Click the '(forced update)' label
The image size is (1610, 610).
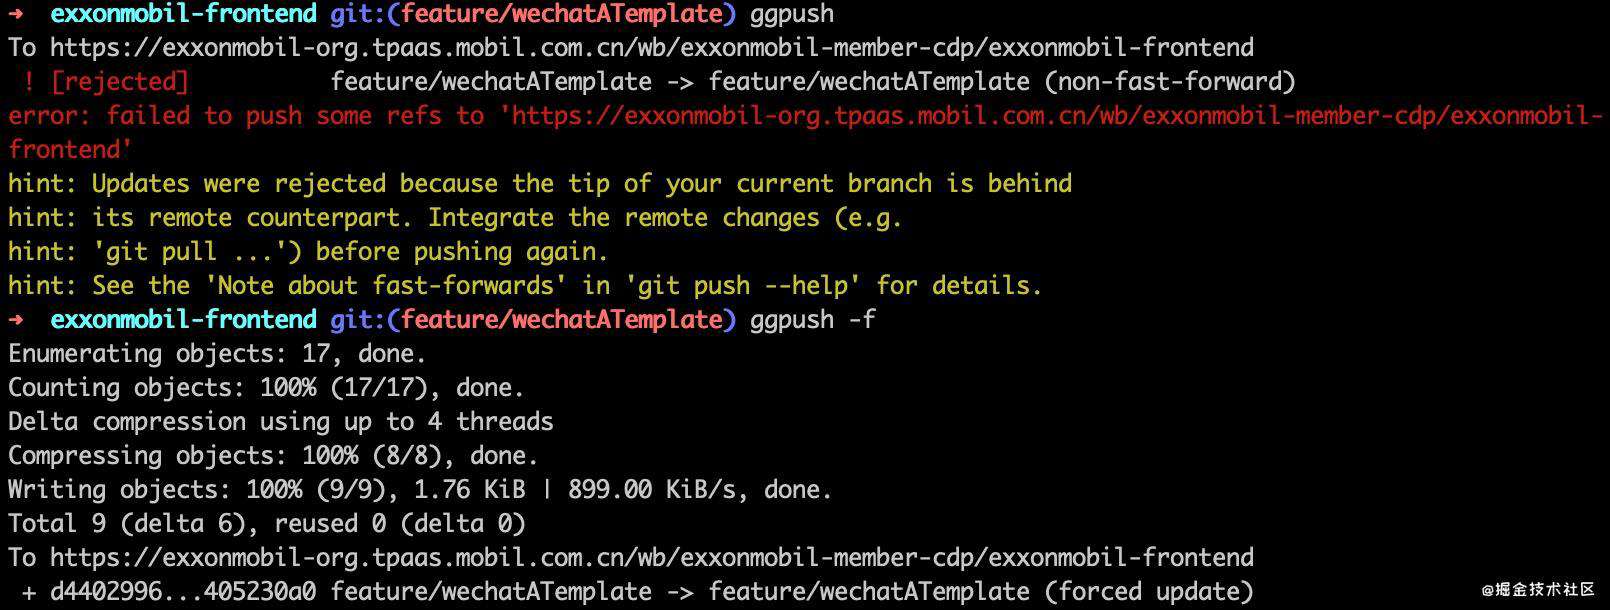click(x=1149, y=592)
